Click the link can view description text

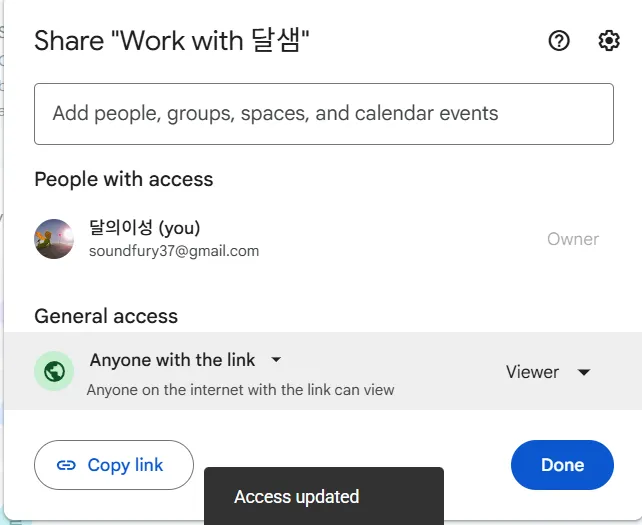point(240,389)
